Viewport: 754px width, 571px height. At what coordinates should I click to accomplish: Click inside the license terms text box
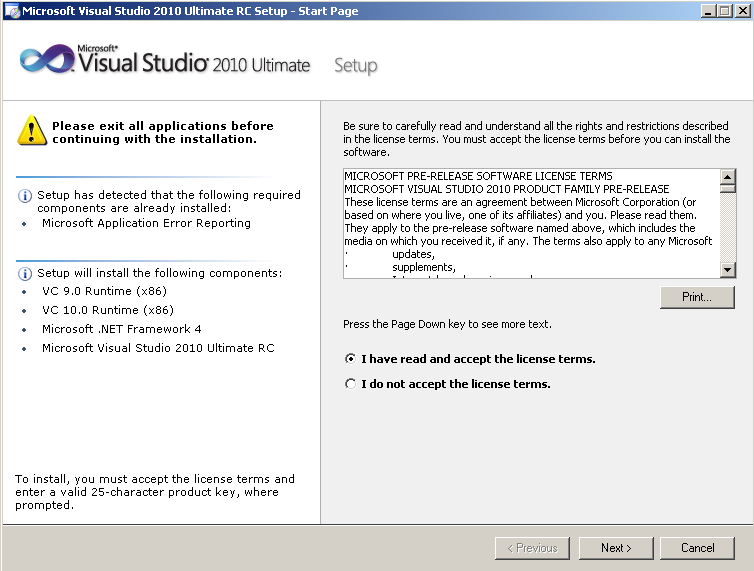click(531, 223)
